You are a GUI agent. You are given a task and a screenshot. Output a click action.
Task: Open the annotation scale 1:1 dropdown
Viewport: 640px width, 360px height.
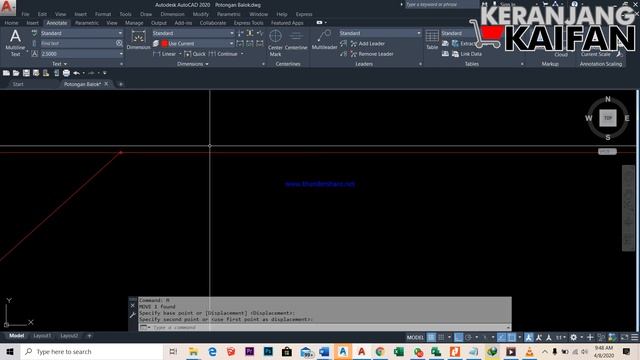click(x=561, y=337)
